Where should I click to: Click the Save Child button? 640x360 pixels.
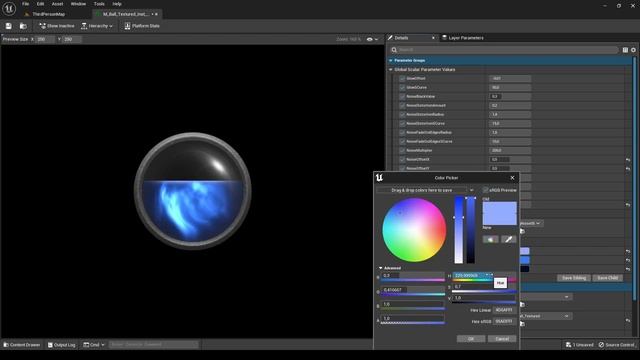(608, 278)
